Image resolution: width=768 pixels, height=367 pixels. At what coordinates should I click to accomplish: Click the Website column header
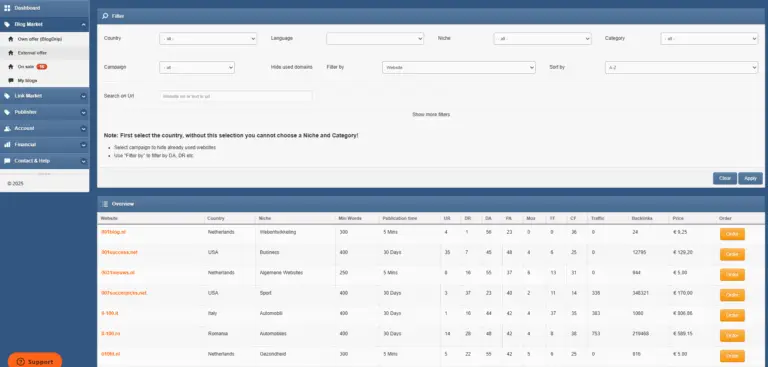coord(110,218)
